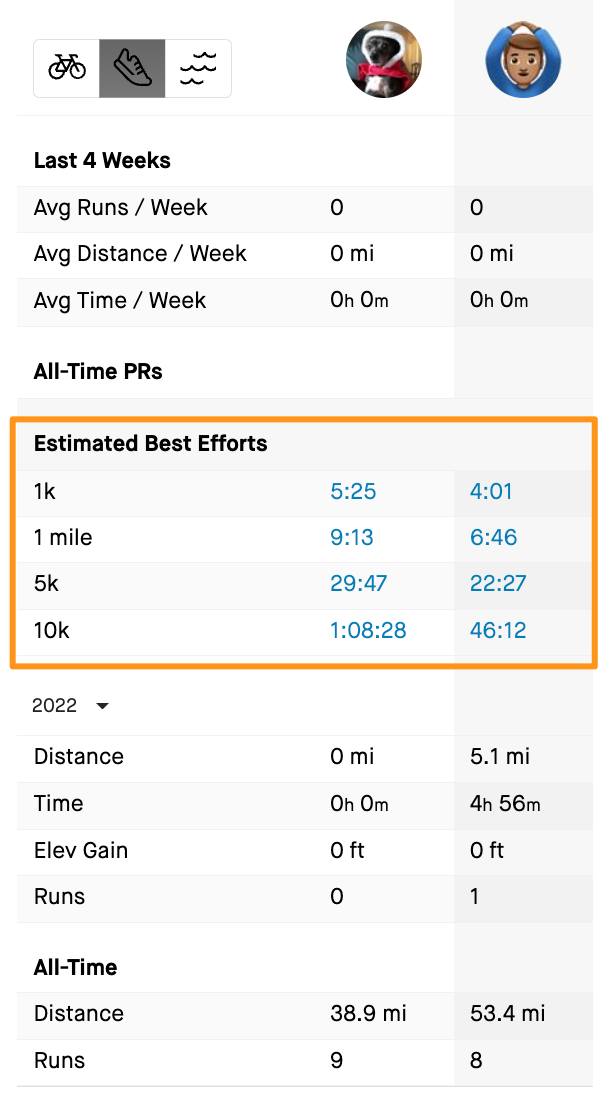Click the 53.4 mi all-time distance
606x1104 pixels.
click(x=508, y=1014)
